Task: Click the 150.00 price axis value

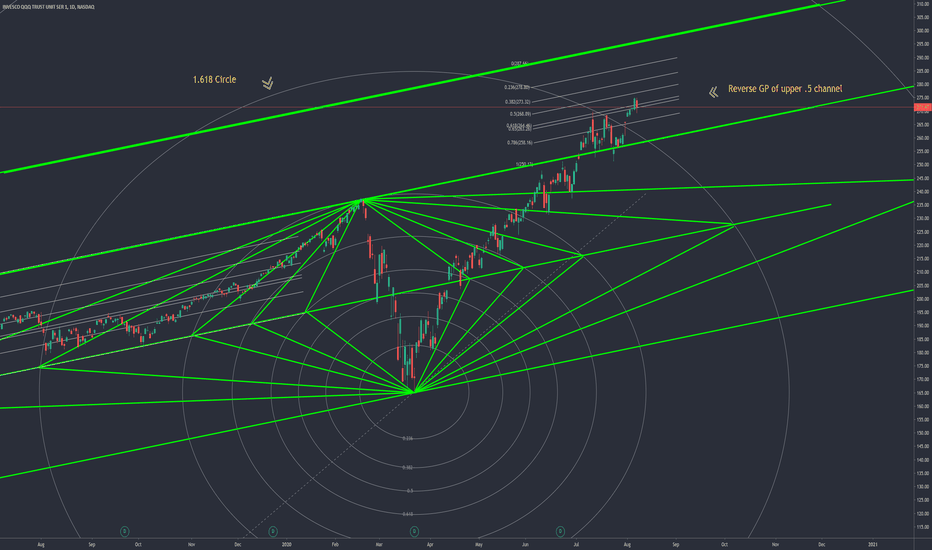Action: pyautogui.click(x=922, y=433)
